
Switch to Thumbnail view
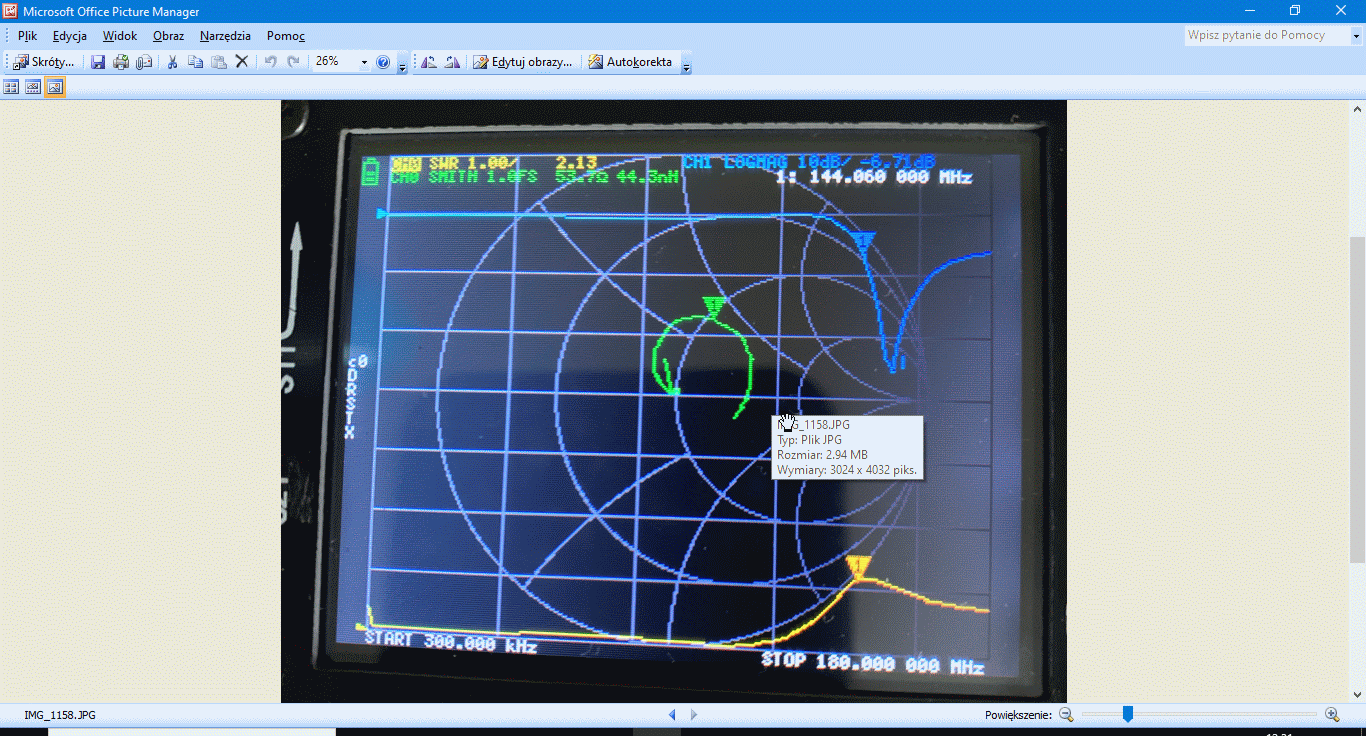pyautogui.click(x=12, y=88)
